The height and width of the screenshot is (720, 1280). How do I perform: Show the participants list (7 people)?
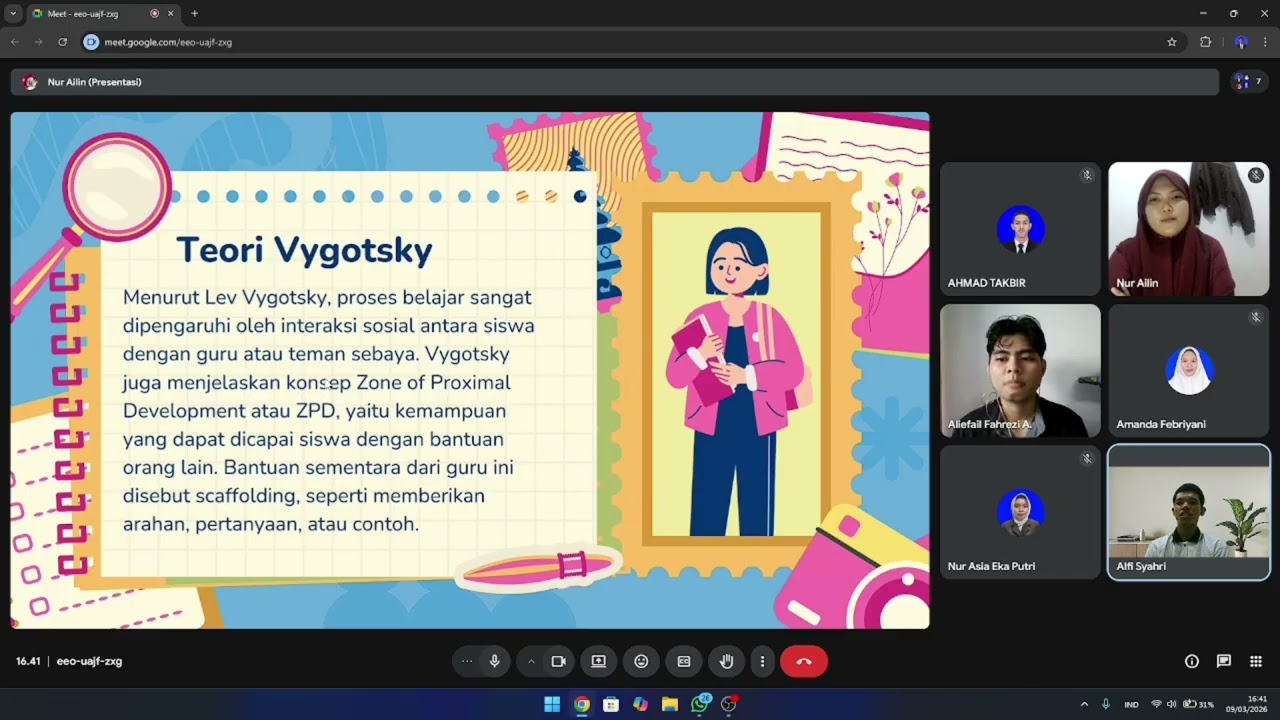tap(1248, 82)
